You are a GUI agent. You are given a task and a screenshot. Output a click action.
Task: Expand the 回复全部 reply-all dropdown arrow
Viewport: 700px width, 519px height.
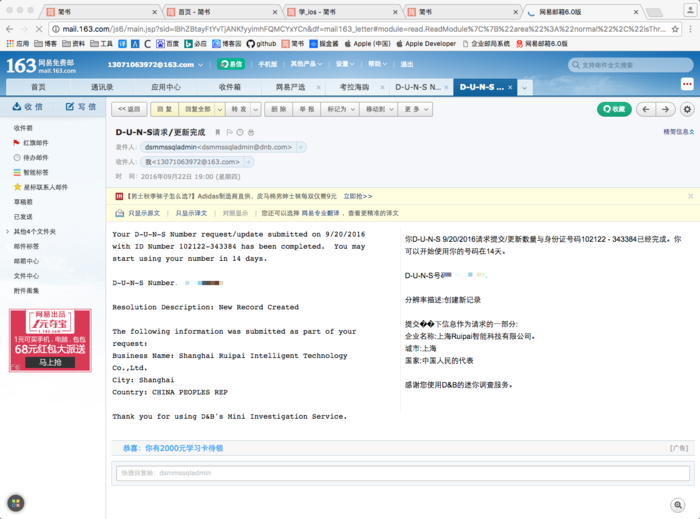coord(220,109)
